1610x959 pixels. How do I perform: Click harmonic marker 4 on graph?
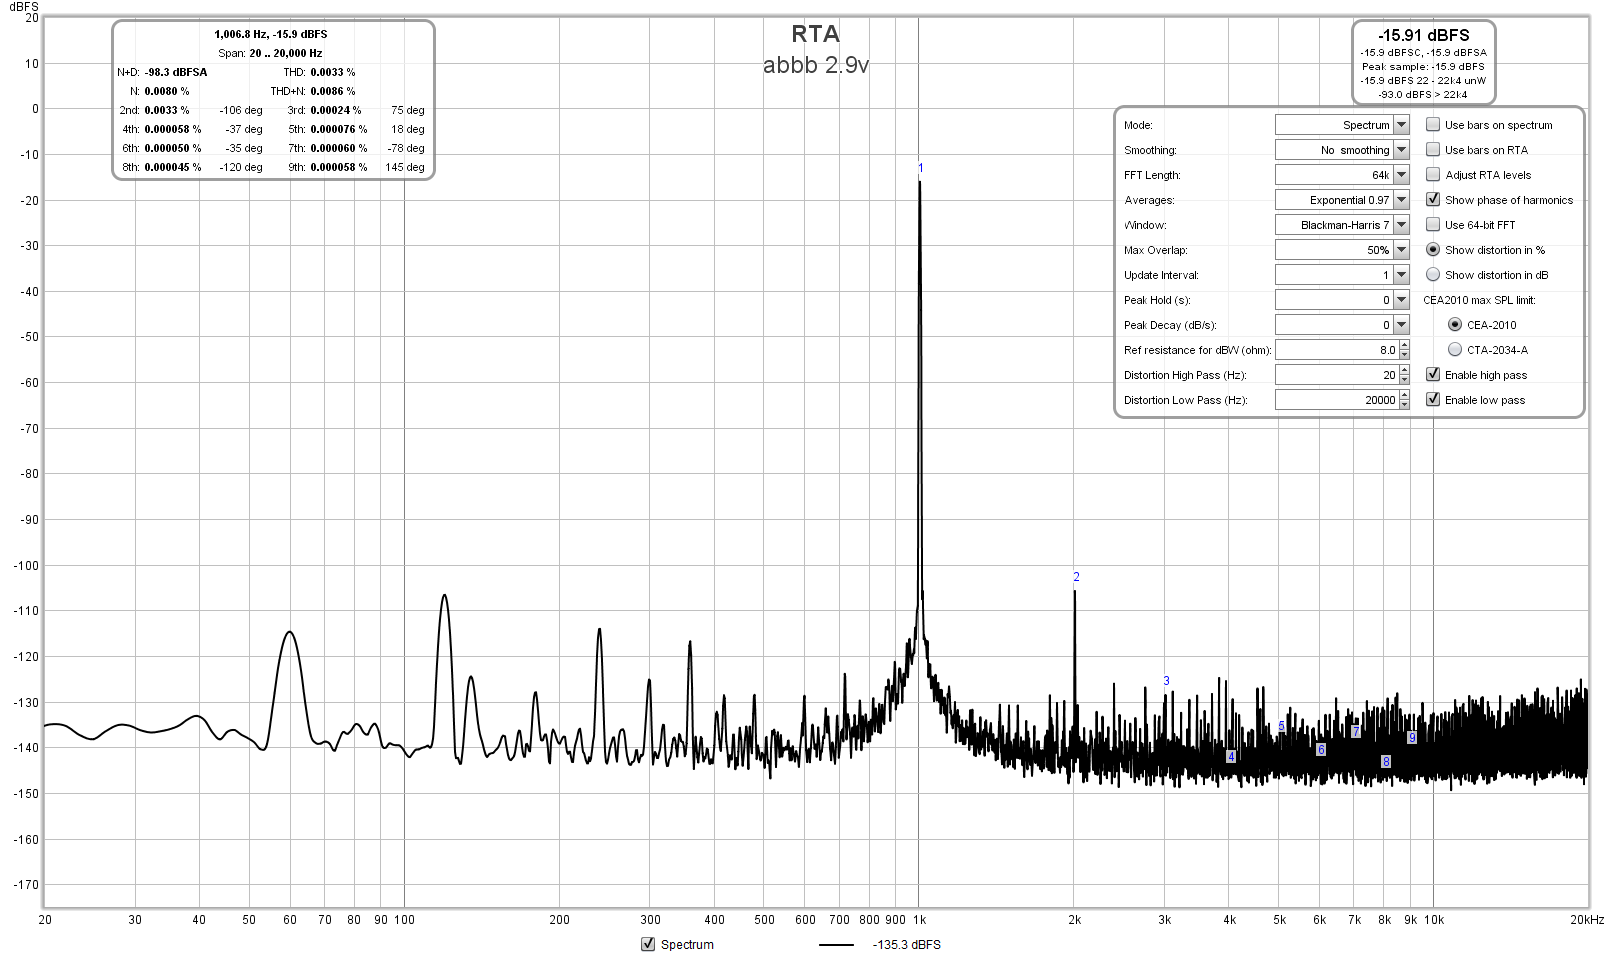coord(1231,757)
